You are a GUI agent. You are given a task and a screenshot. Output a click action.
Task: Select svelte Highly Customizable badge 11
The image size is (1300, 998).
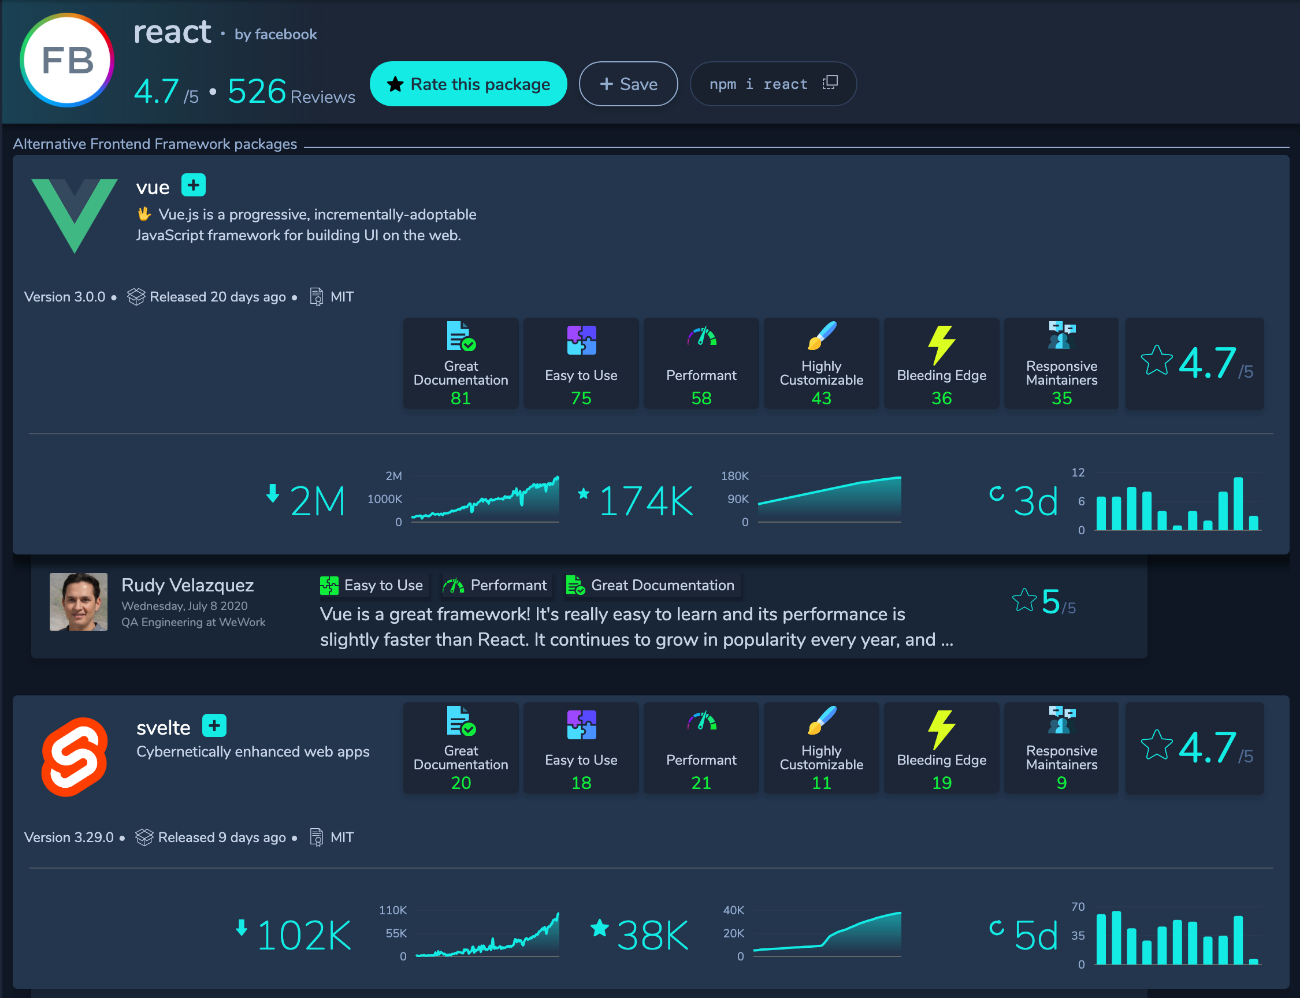point(821,748)
